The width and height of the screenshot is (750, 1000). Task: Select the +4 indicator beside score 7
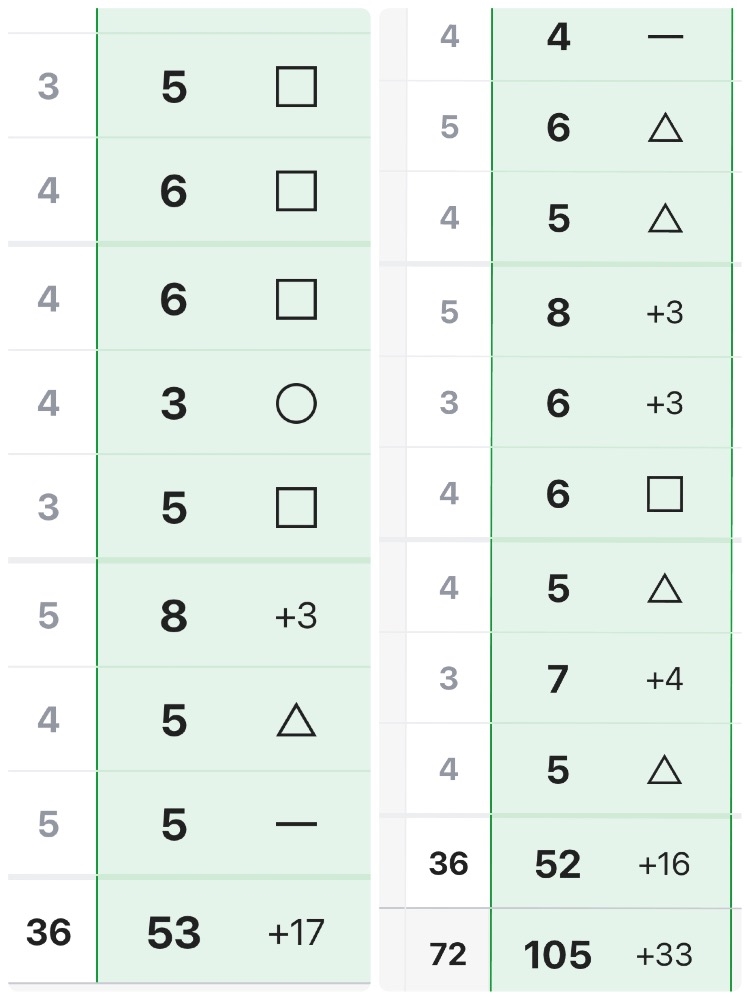(x=665, y=679)
